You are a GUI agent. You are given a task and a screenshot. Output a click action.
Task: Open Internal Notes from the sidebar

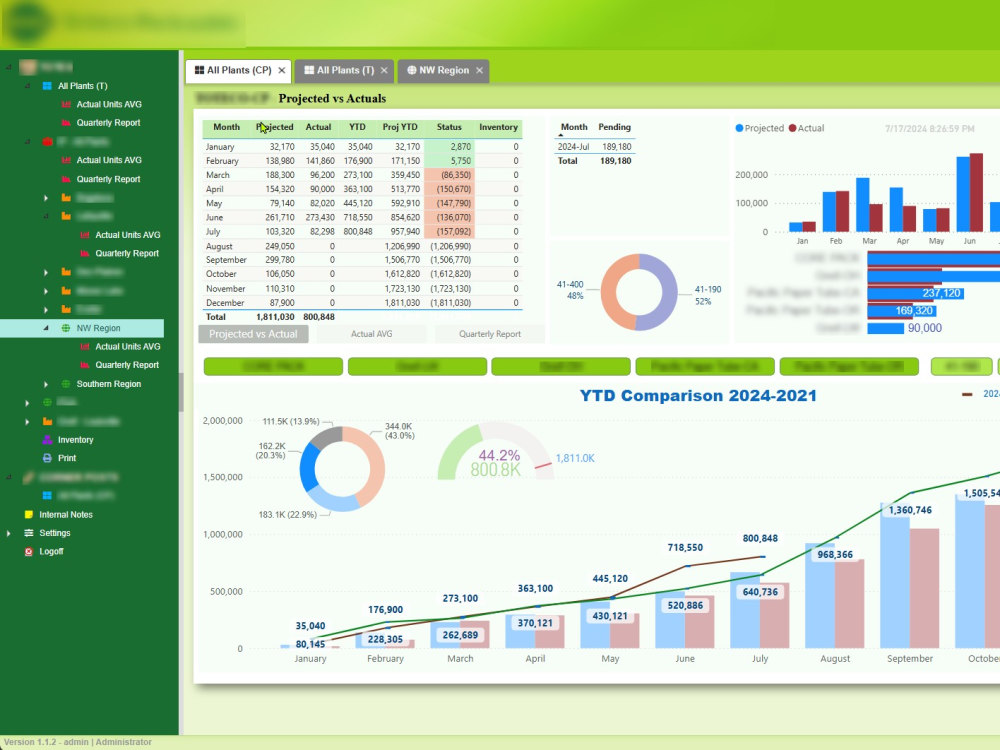coord(66,514)
